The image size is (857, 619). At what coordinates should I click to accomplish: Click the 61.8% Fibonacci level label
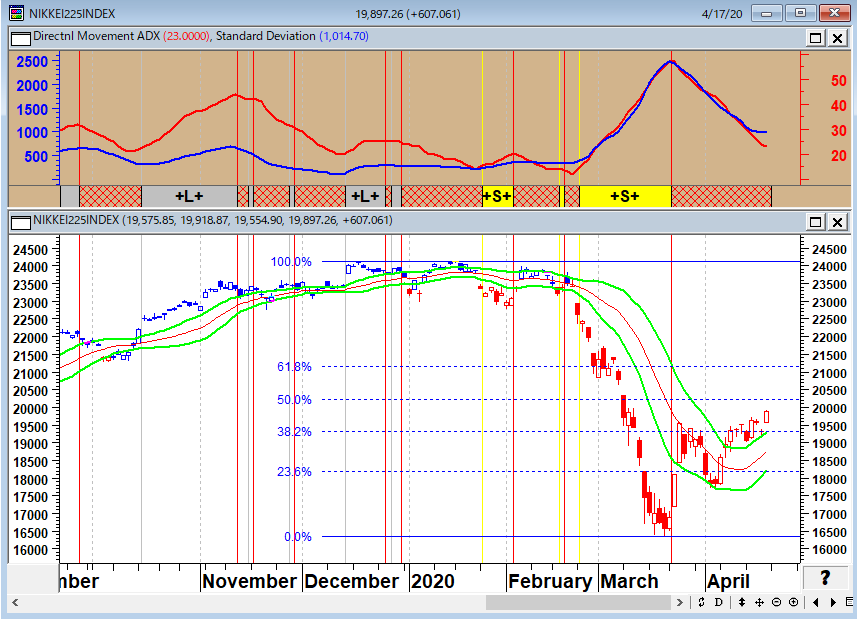pyautogui.click(x=294, y=367)
